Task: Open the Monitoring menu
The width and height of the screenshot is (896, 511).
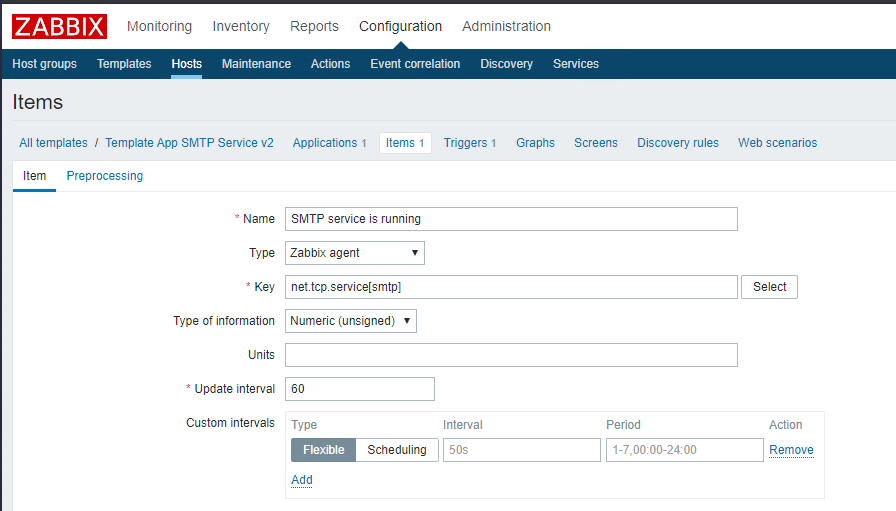Action: [159, 26]
